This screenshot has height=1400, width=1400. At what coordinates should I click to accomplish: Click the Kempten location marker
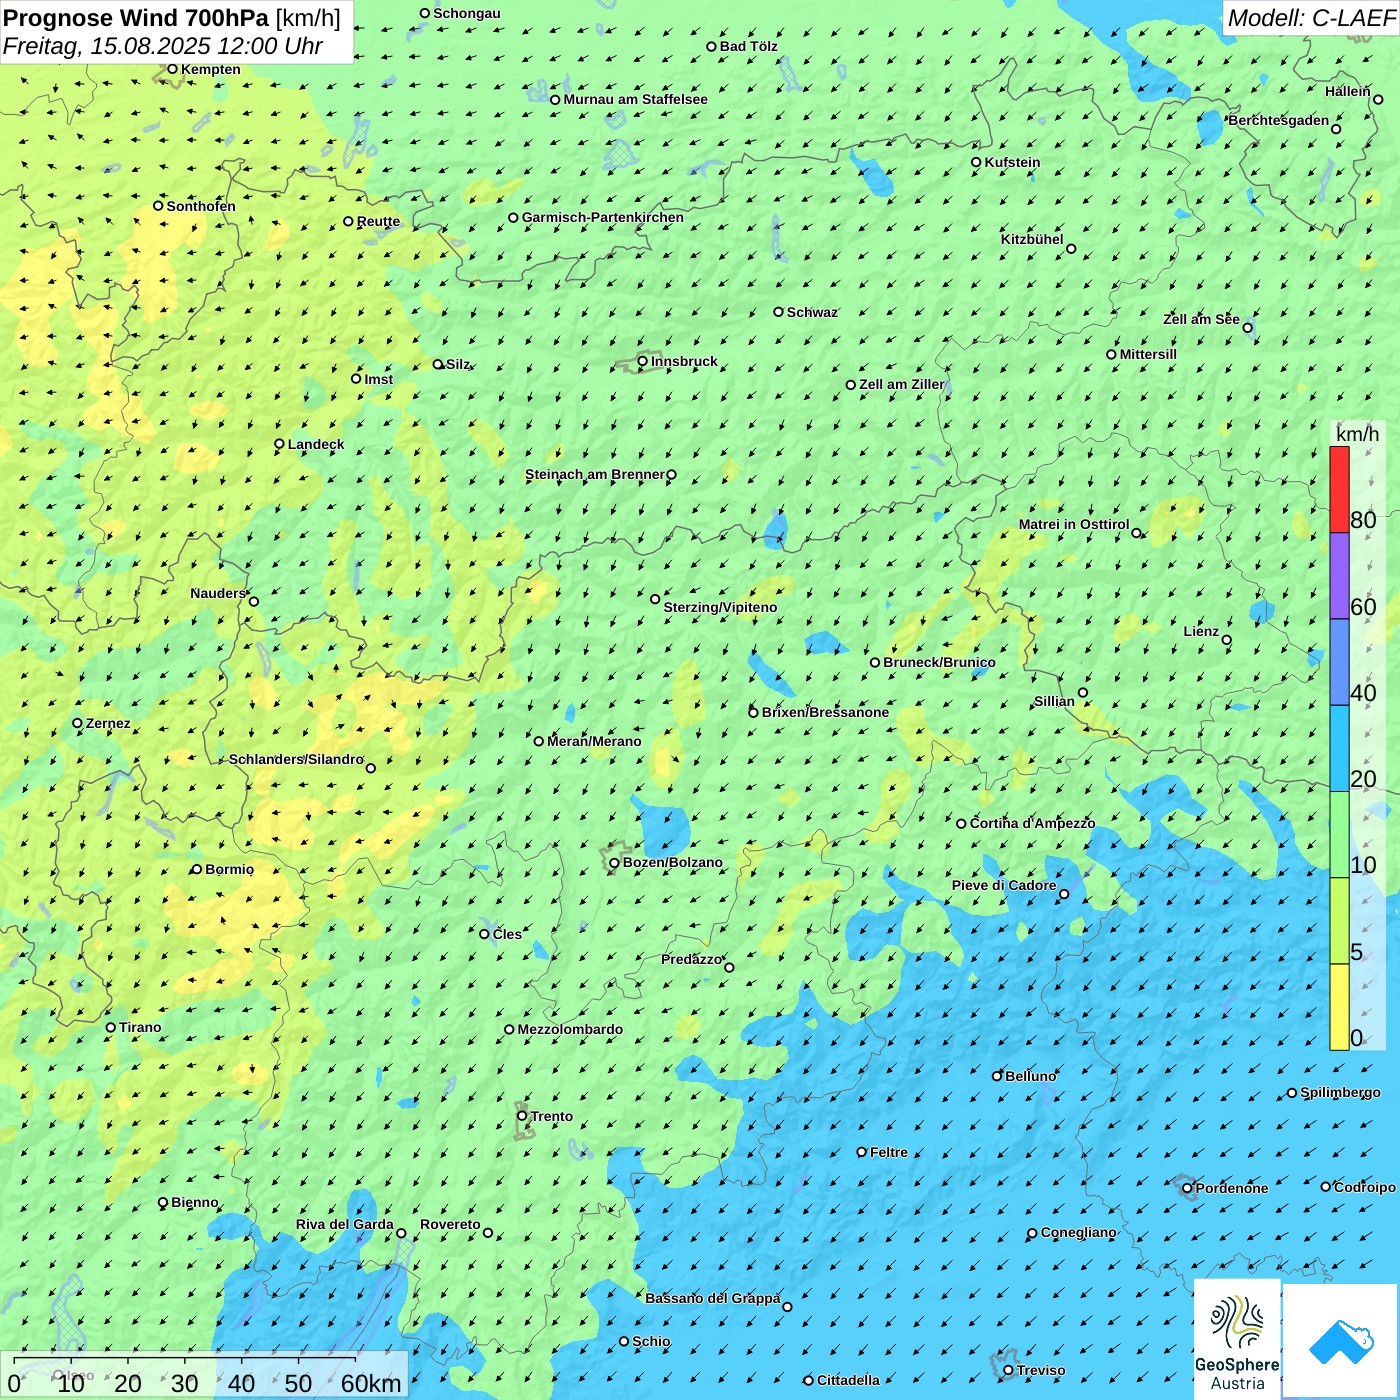pyautogui.click(x=172, y=69)
